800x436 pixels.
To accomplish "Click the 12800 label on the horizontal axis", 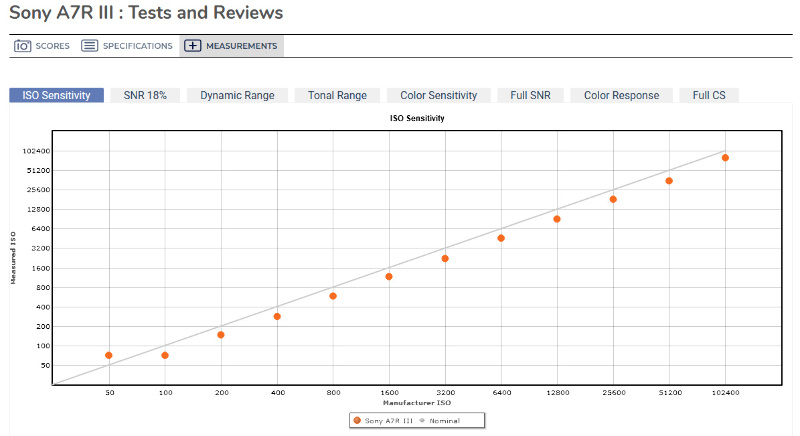I will click(x=558, y=393).
